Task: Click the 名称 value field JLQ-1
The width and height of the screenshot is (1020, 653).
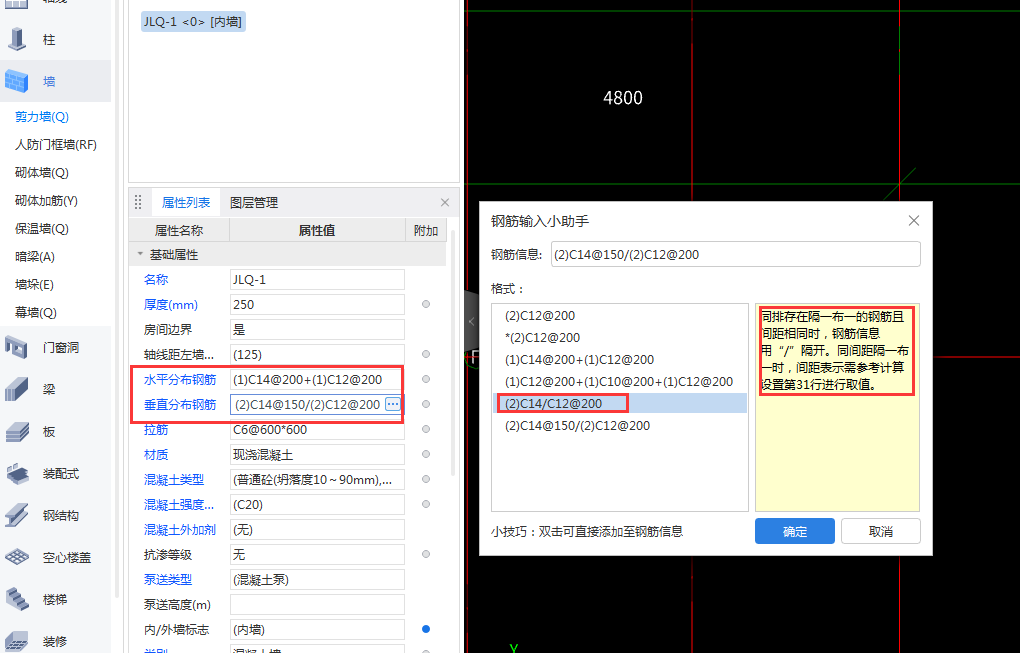Action: [x=317, y=280]
